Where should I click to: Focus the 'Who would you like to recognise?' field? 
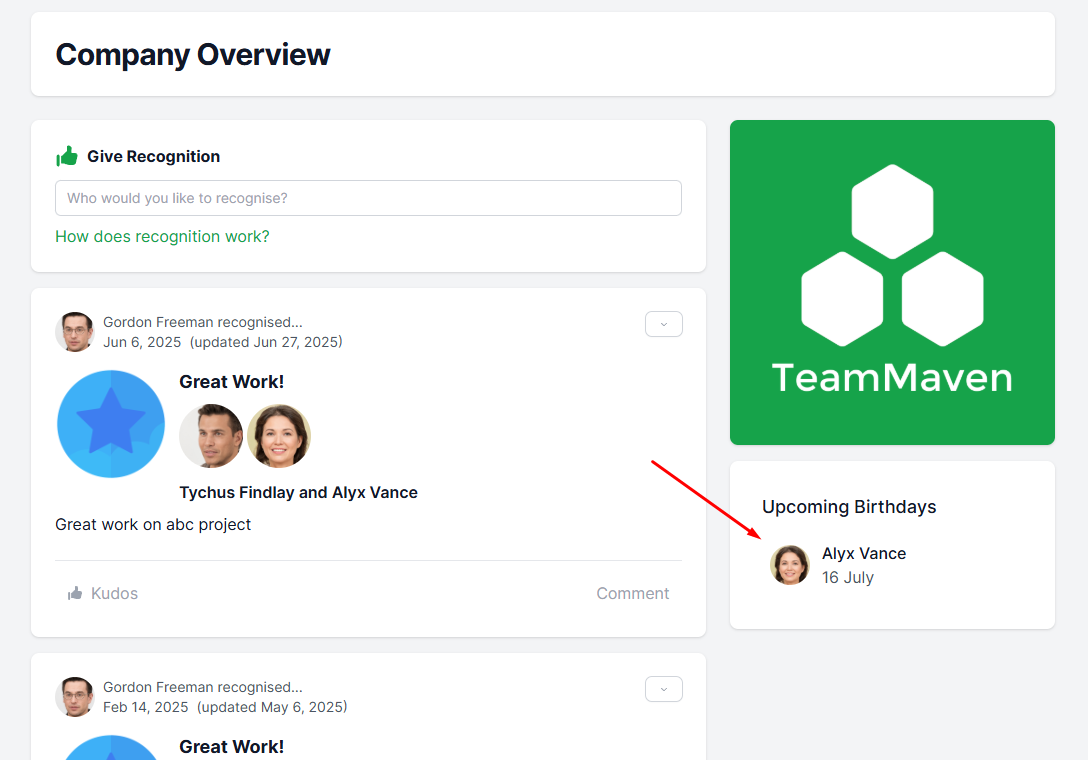click(x=368, y=198)
